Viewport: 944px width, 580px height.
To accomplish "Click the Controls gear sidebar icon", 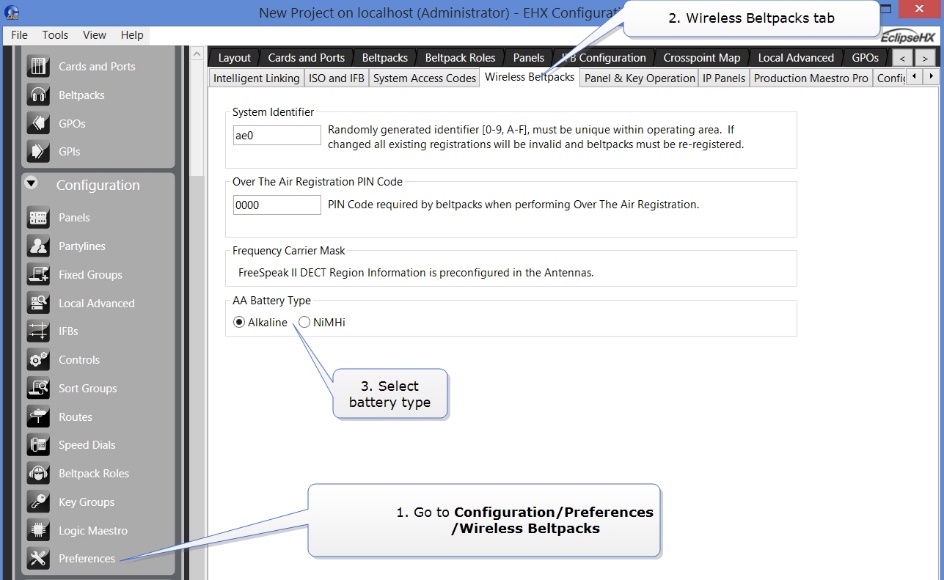I will (x=38, y=360).
